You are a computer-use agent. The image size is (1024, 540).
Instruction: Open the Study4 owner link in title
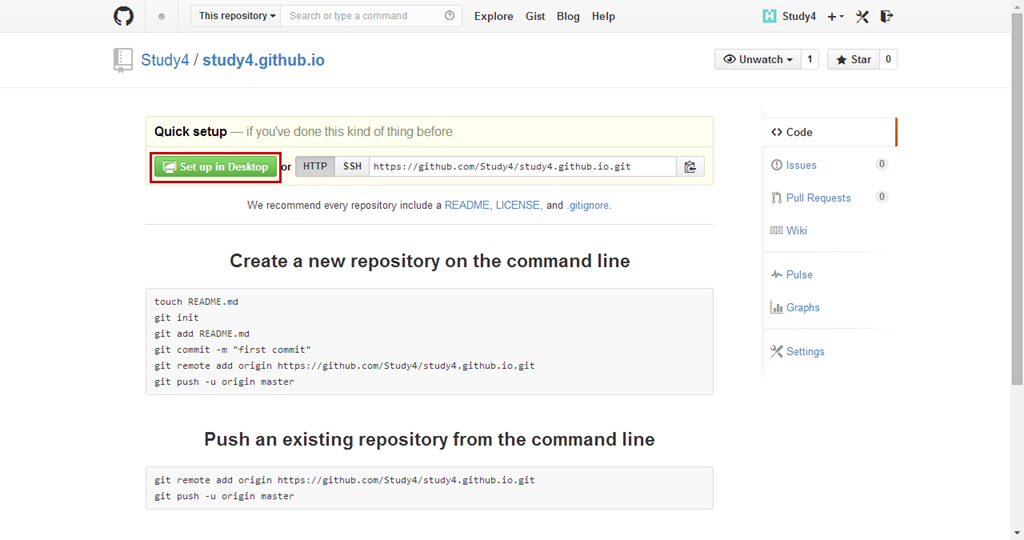165,60
